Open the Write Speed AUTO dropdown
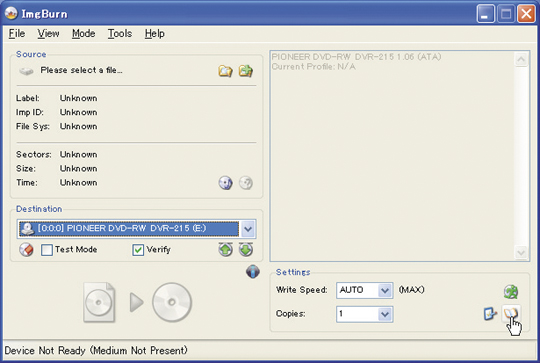 pyautogui.click(x=385, y=290)
